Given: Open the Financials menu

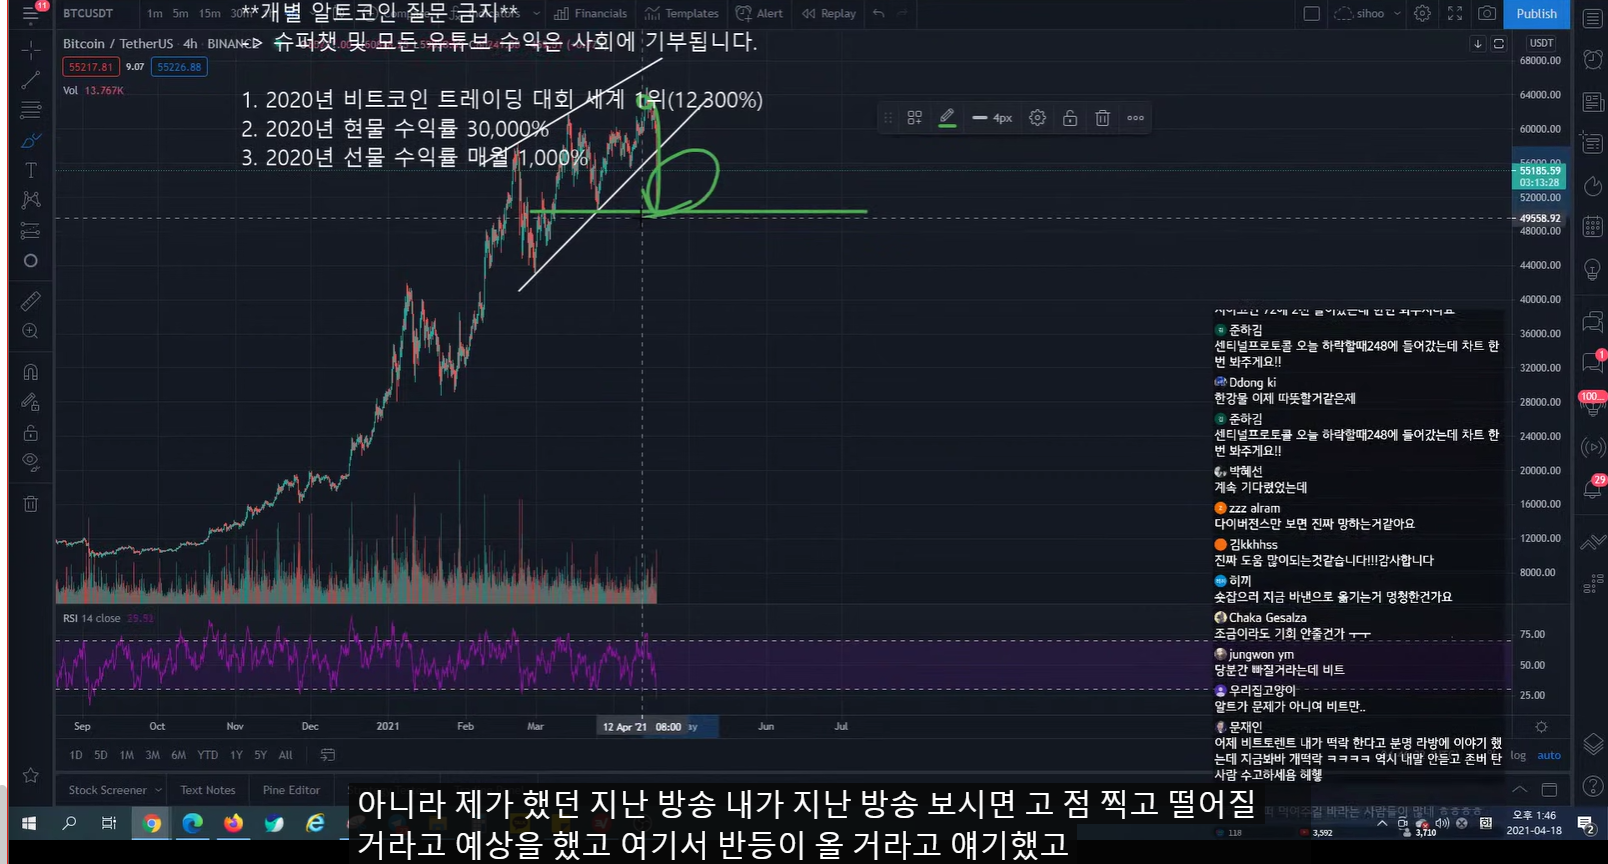Looking at the screenshot, I should tap(591, 14).
